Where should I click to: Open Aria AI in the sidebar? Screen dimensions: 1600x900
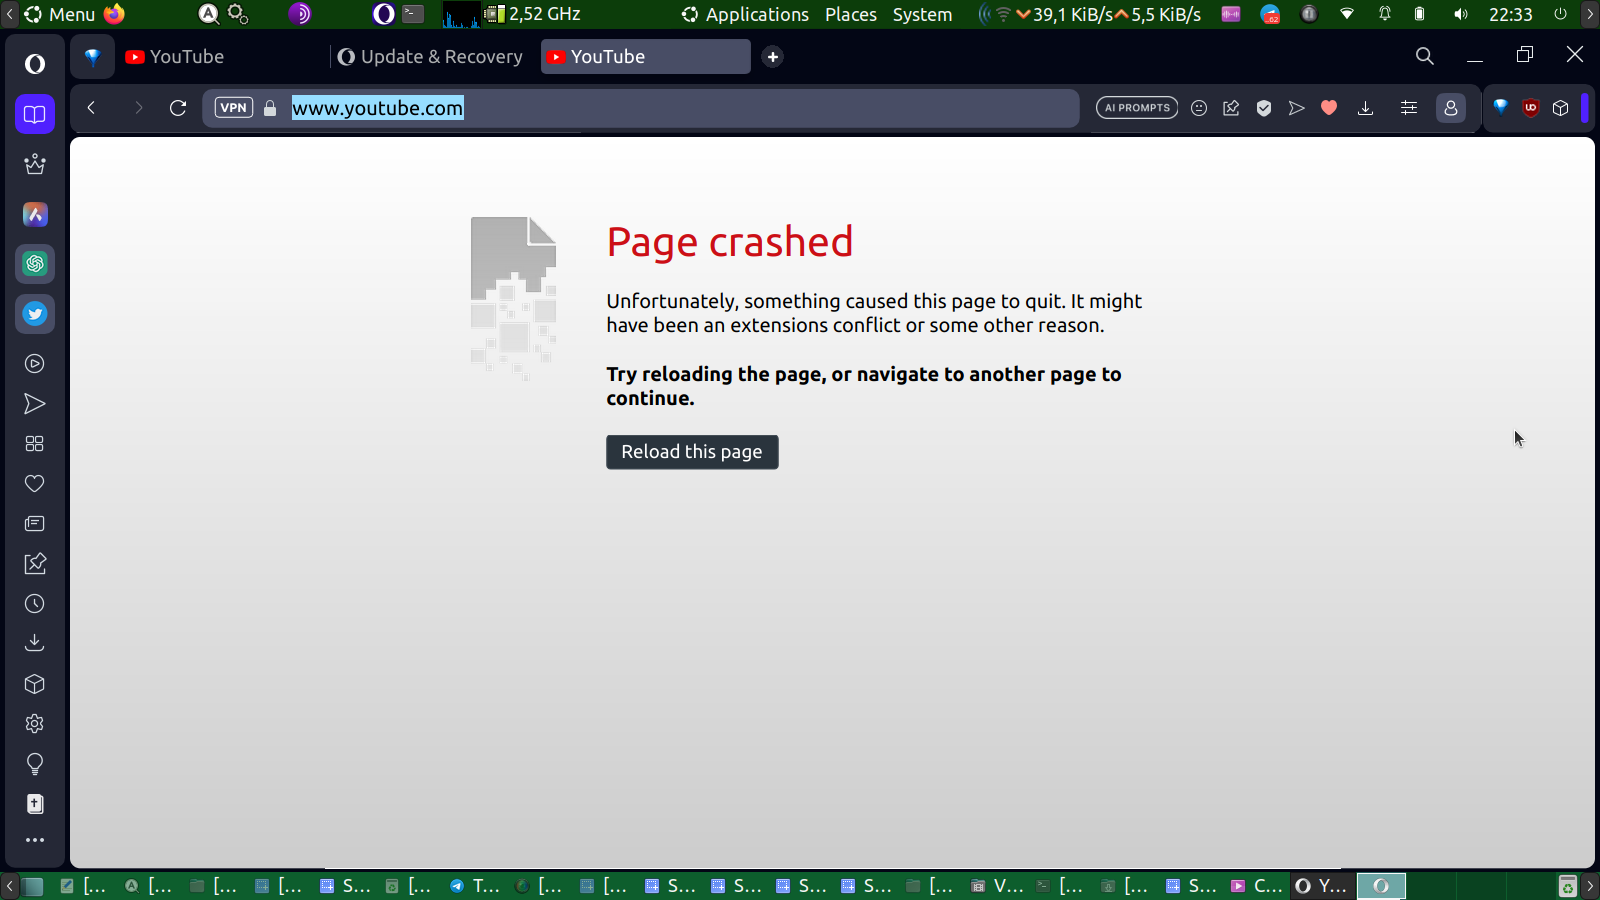35,214
